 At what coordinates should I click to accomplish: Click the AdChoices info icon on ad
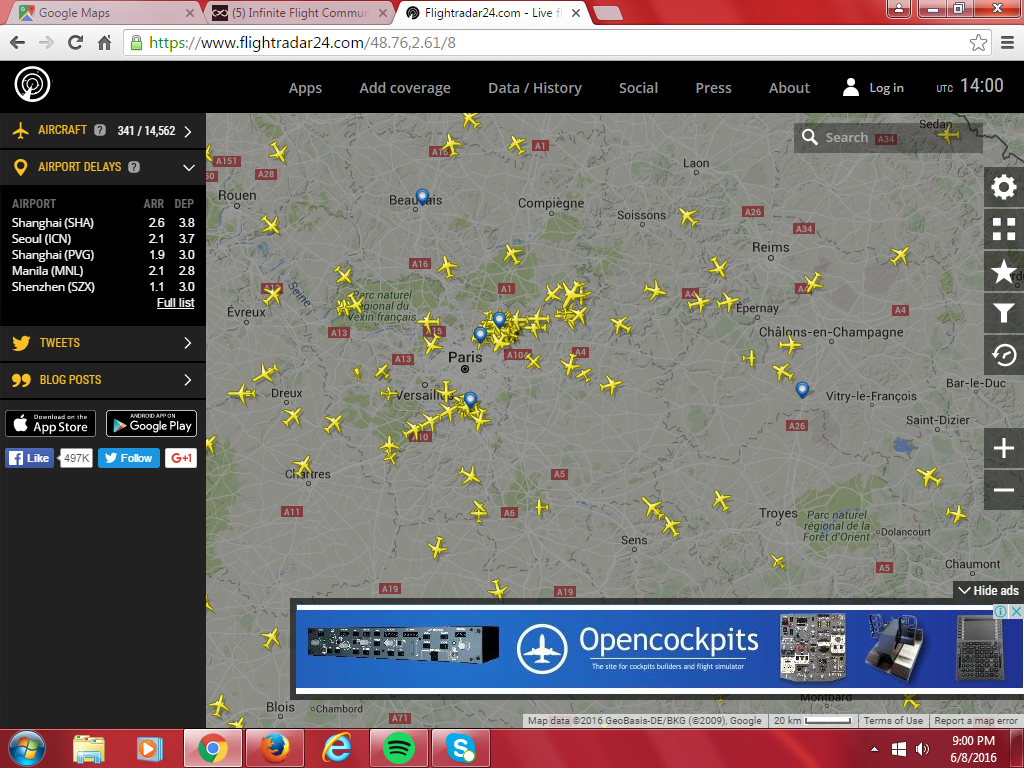click(1000, 612)
